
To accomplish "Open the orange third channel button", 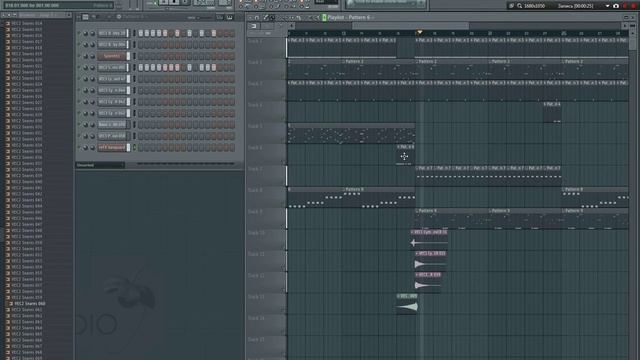I will (111, 56).
